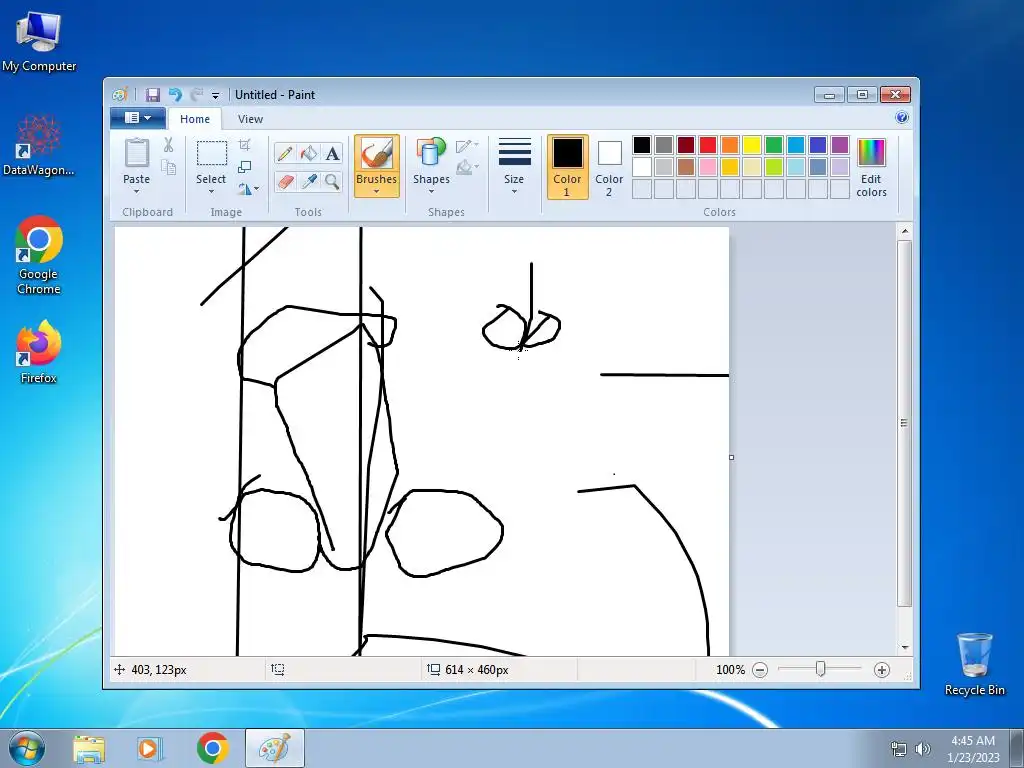Click the Copy icon in Clipboard group

coord(168,168)
